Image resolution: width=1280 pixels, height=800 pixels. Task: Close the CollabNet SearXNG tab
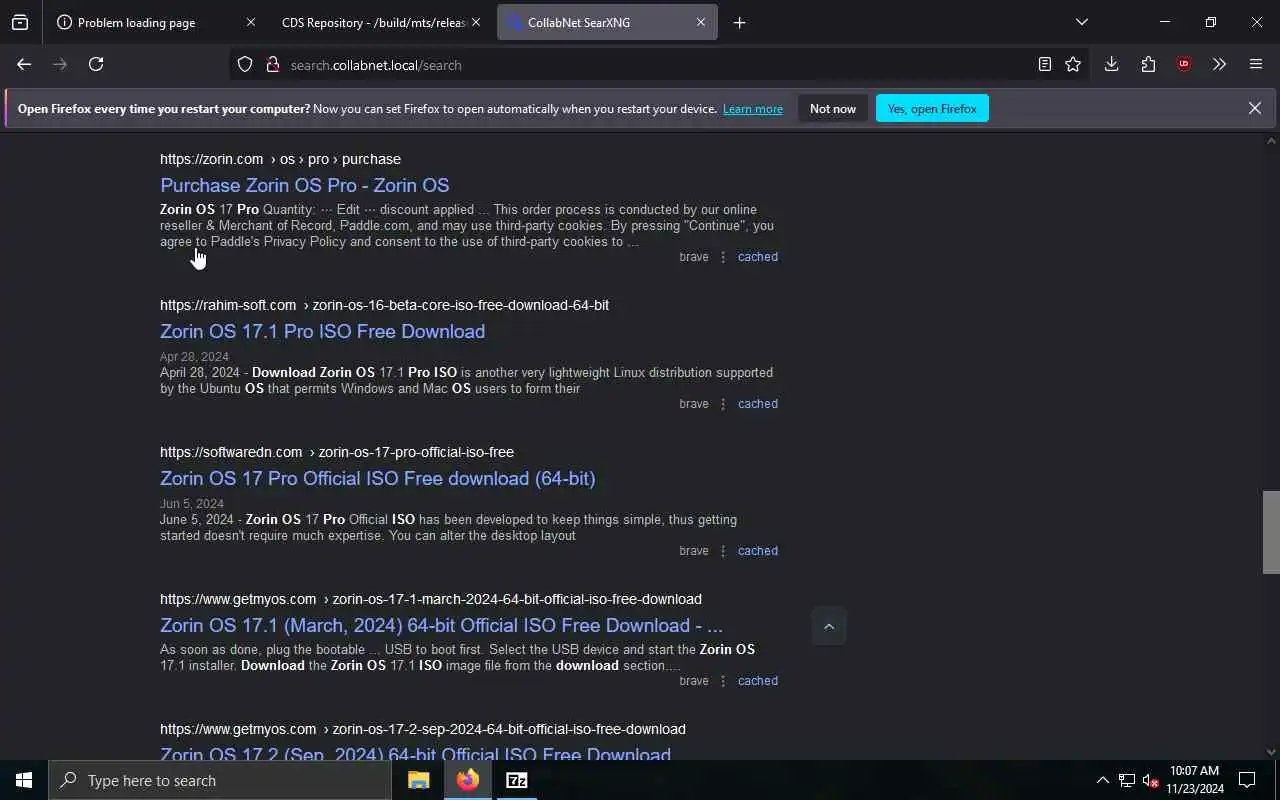pyautogui.click(x=701, y=22)
